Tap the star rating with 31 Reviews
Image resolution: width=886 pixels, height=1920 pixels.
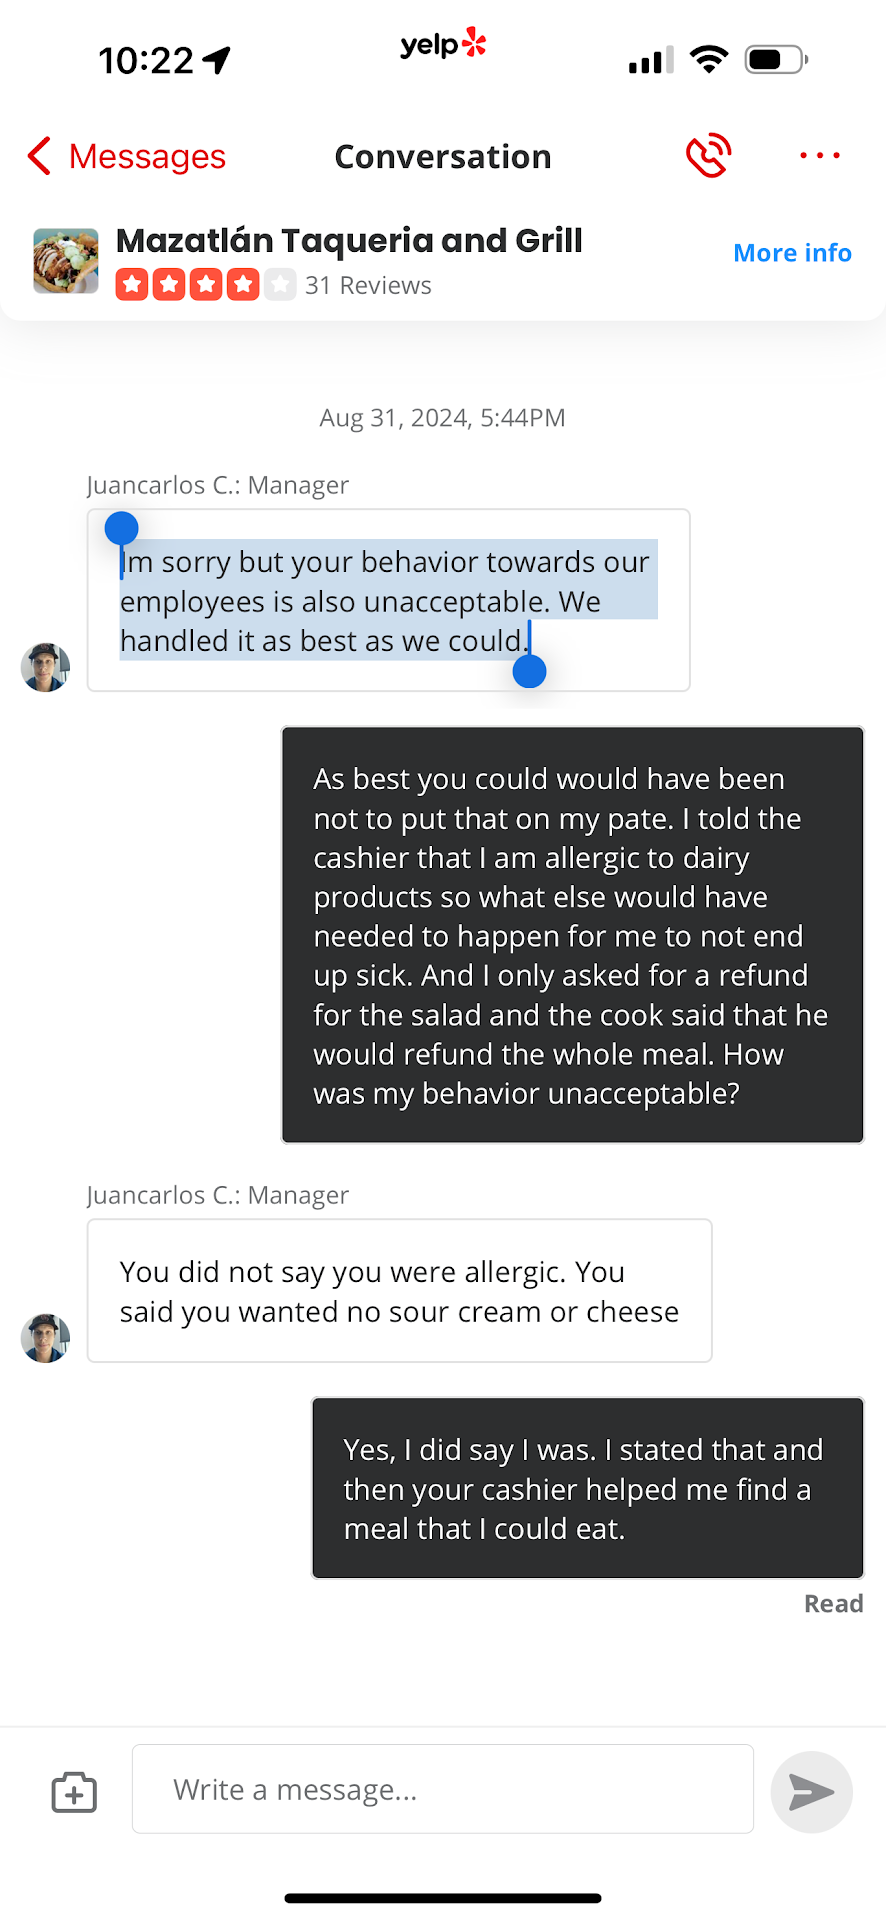coord(273,285)
